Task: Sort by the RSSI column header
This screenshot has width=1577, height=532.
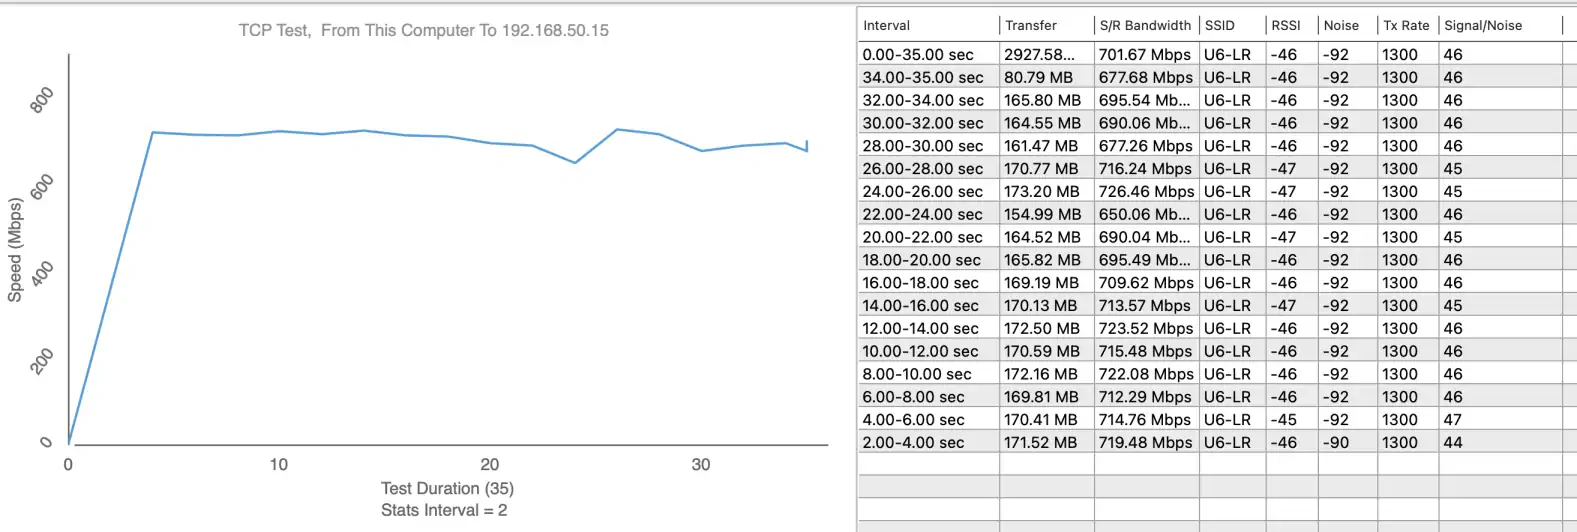Action: [1286, 26]
